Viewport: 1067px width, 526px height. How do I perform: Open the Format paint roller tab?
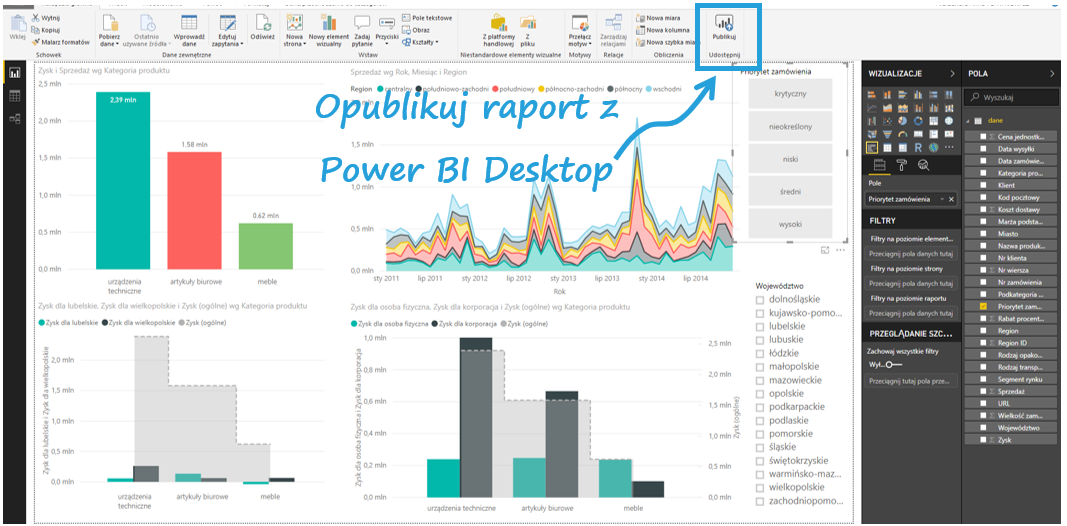[x=900, y=166]
